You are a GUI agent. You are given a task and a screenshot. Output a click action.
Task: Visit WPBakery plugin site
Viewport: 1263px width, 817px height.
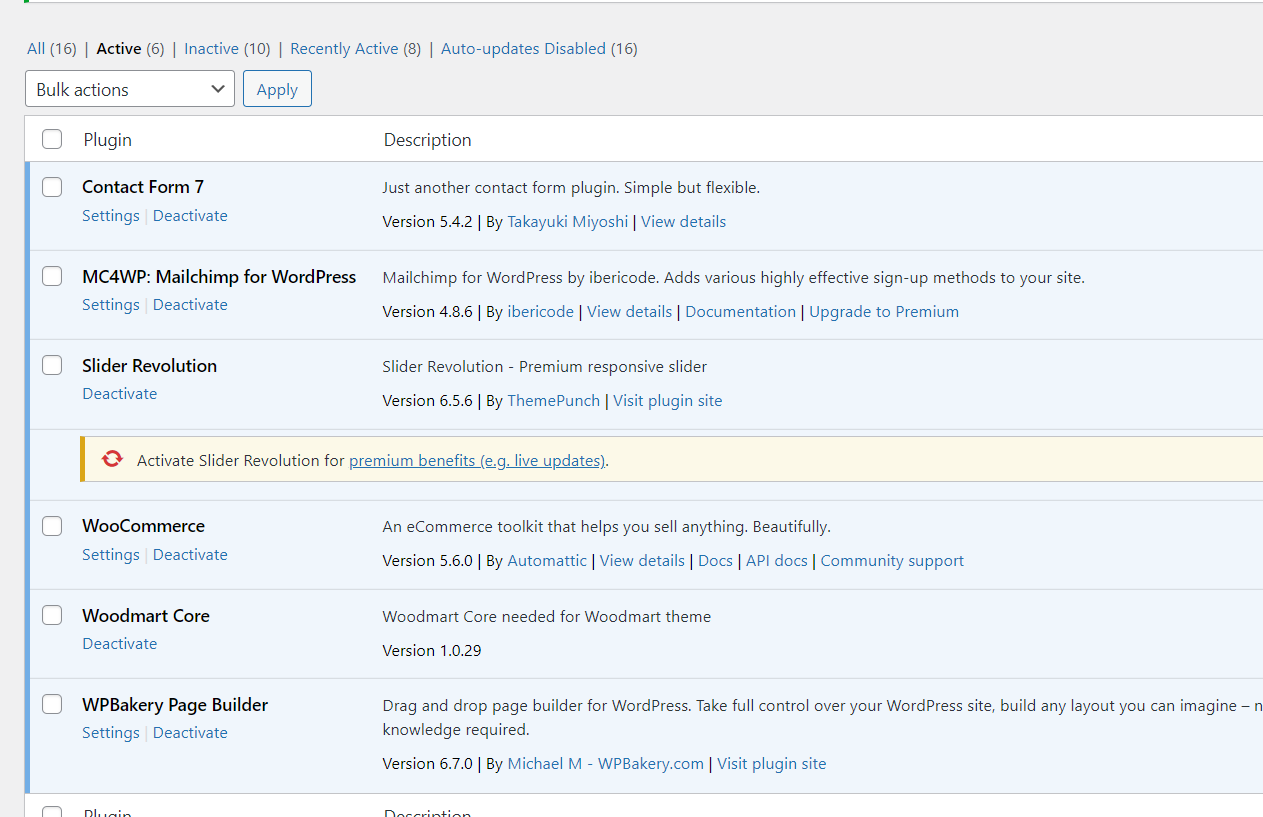click(772, 764)
